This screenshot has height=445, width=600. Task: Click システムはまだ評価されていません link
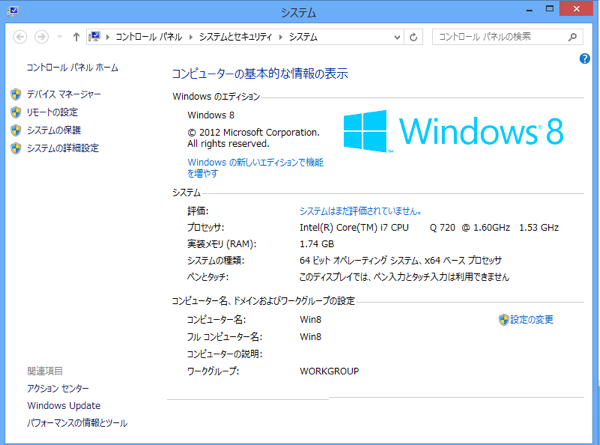pyautogui.click(x=360, y=211)
